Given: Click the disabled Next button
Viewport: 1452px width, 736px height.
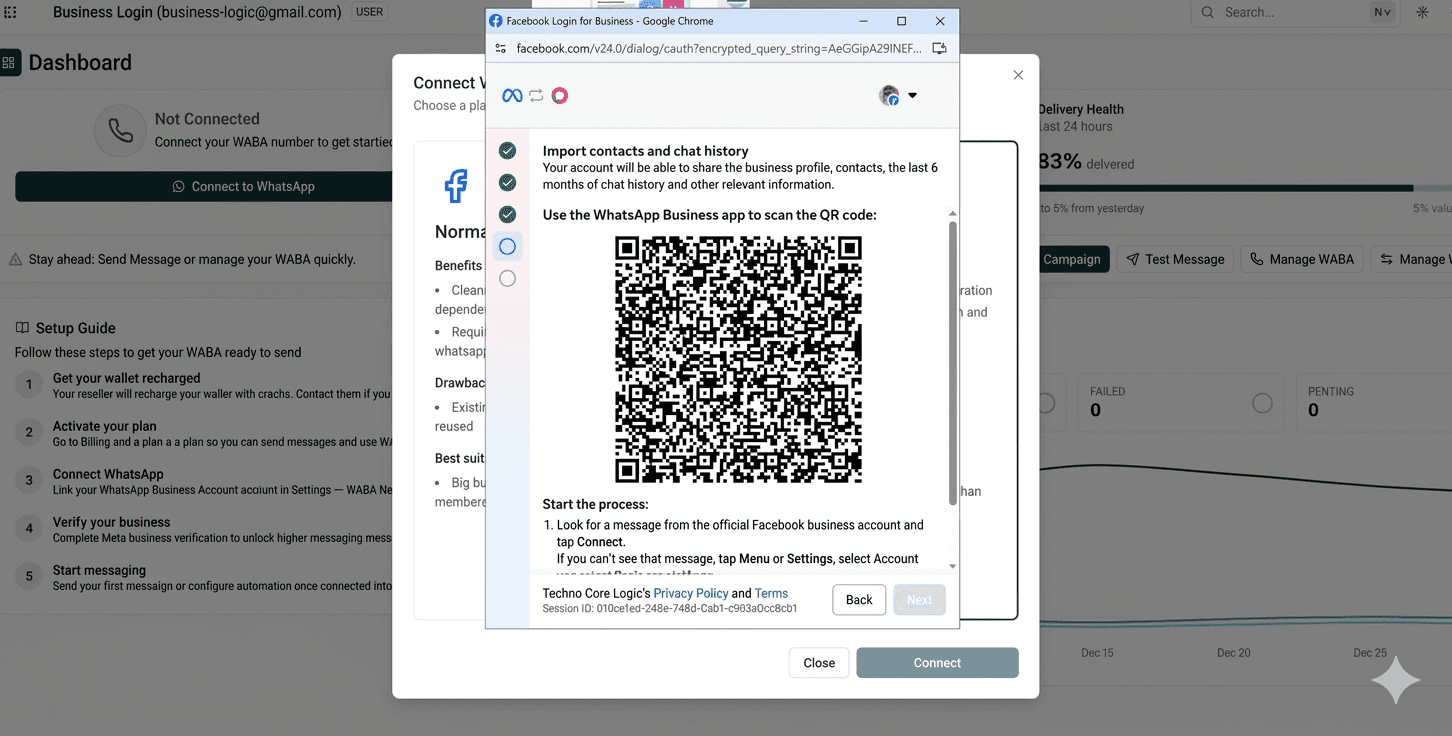Looking at the screenshot, I should 919,600.
